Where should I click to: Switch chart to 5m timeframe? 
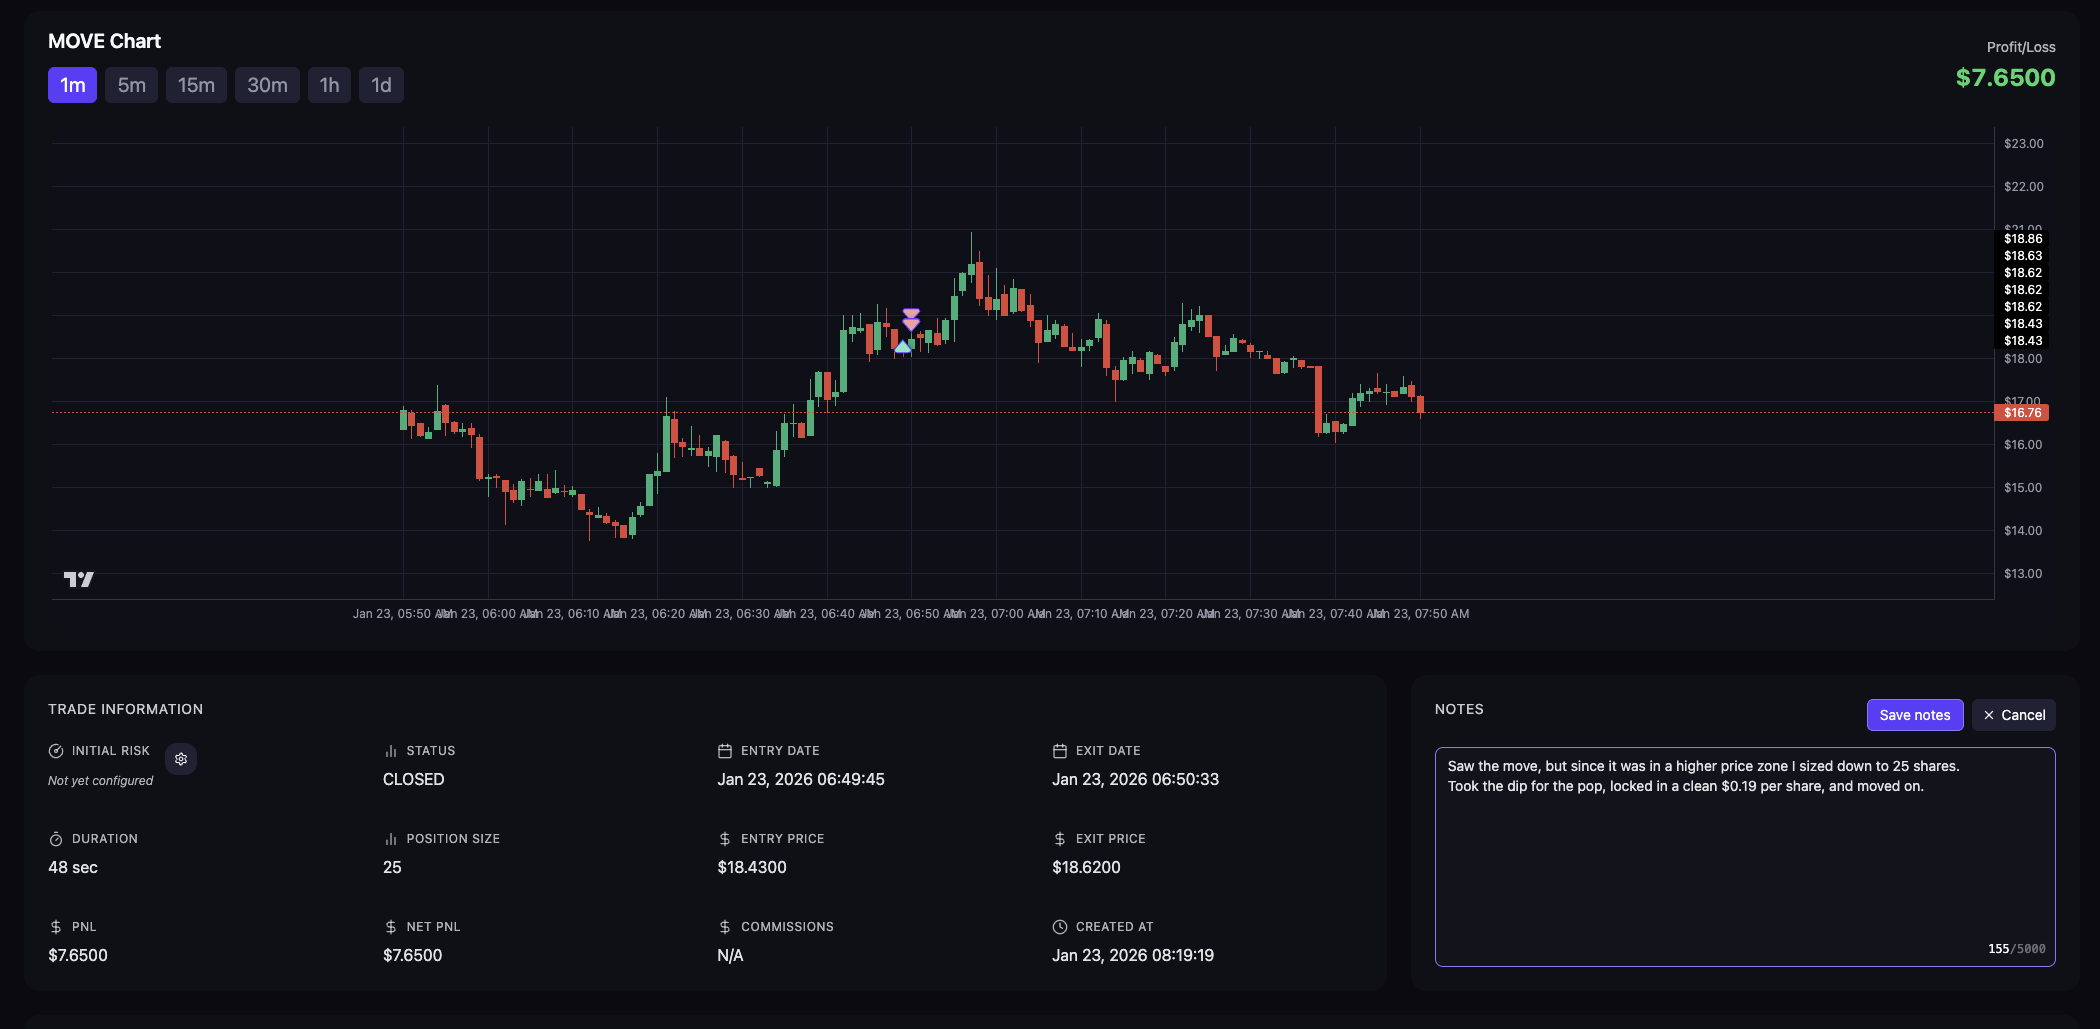click(x=131, y=85)
